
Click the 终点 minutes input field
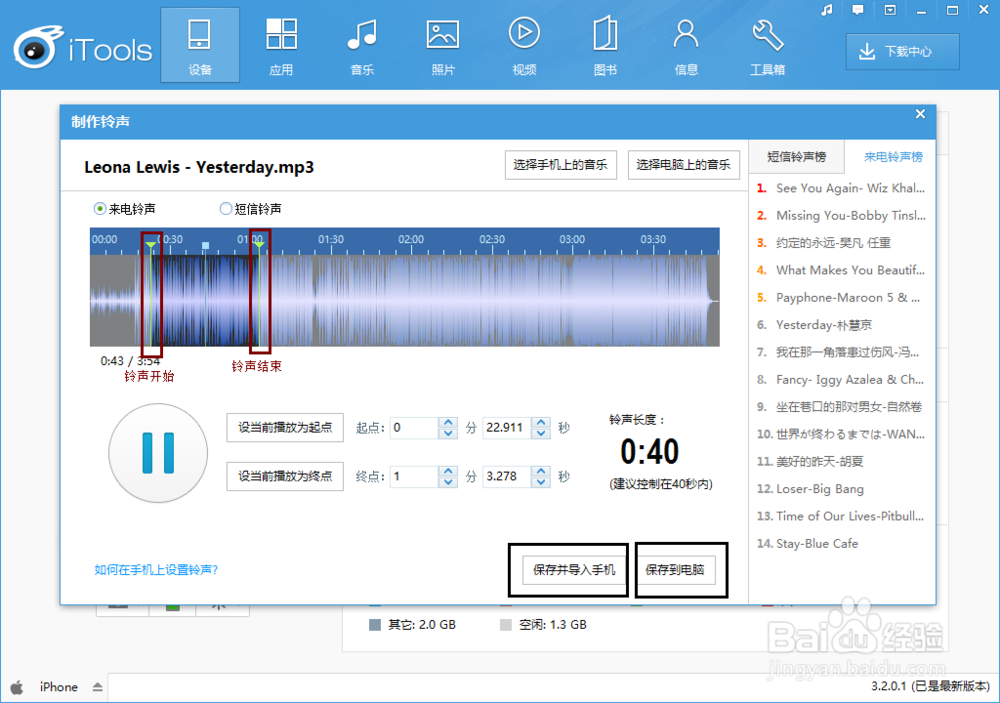414,476
